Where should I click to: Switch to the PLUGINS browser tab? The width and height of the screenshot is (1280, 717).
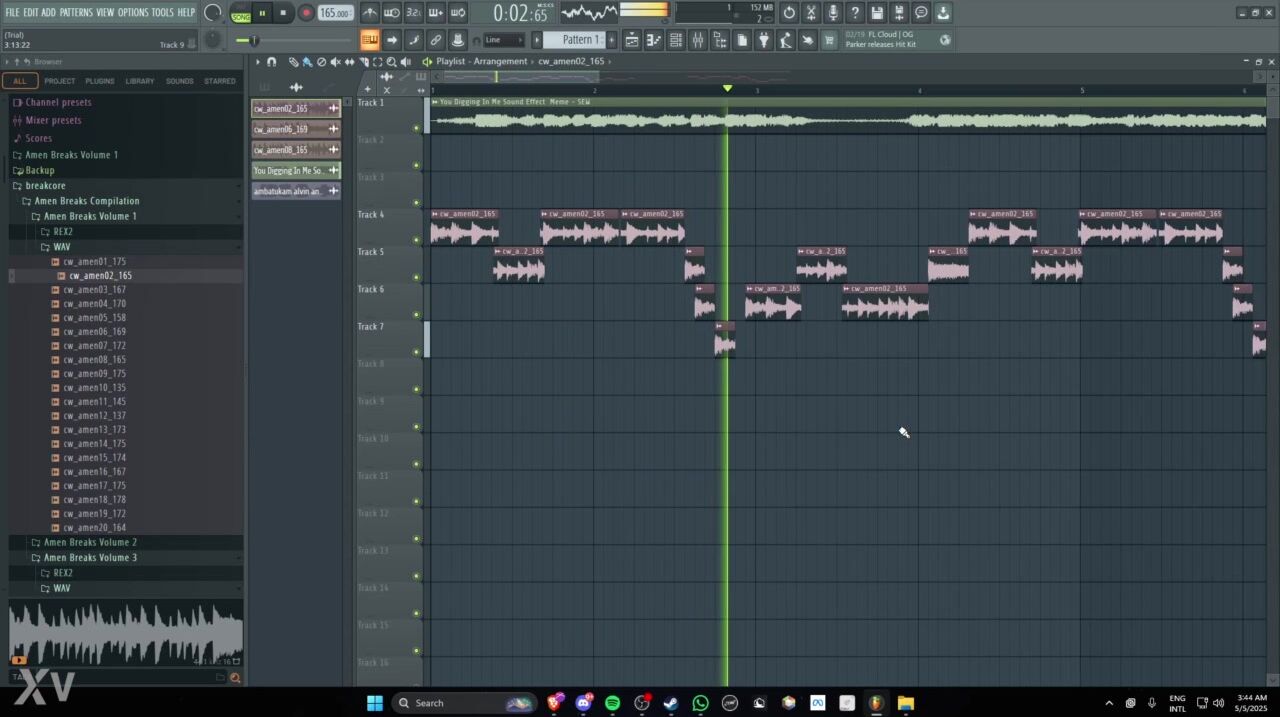(100, 81)
